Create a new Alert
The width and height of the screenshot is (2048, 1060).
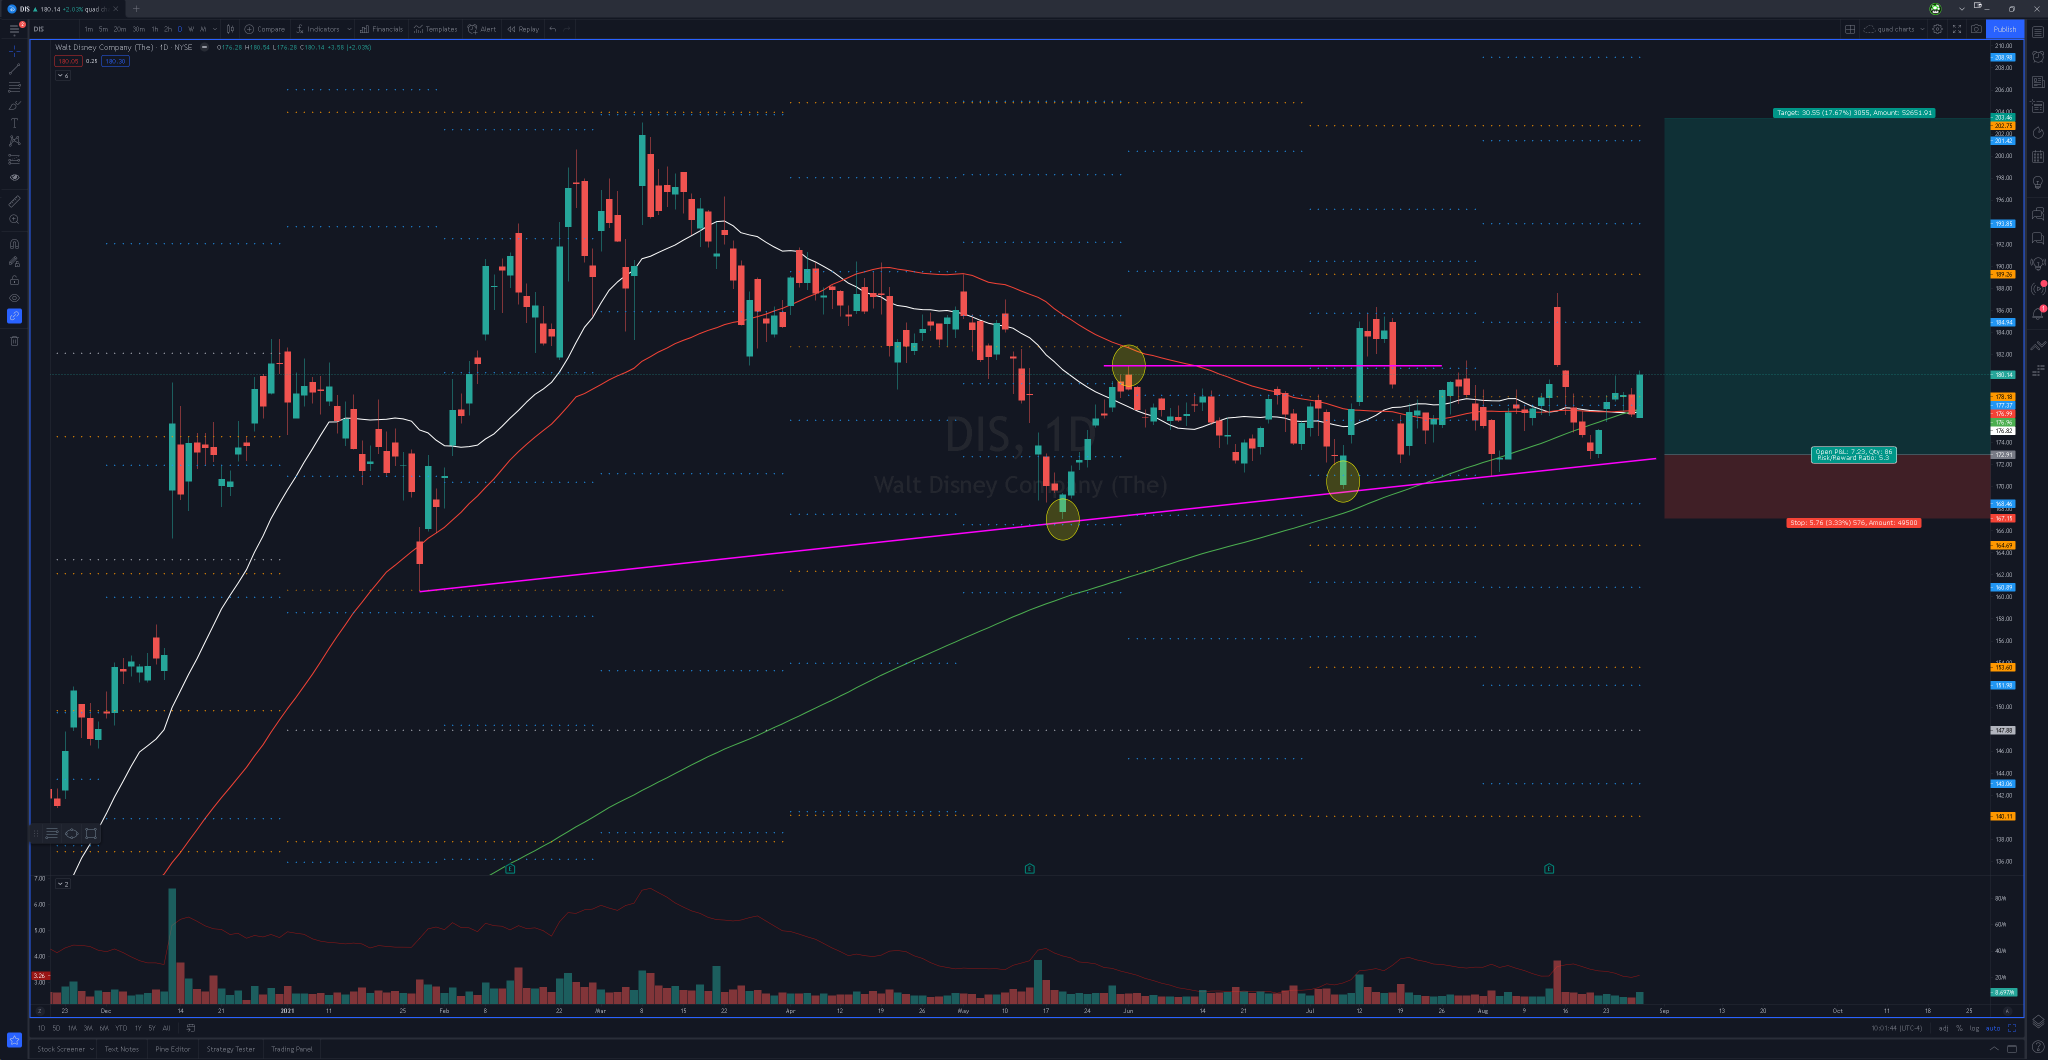[x=482, y=29]
